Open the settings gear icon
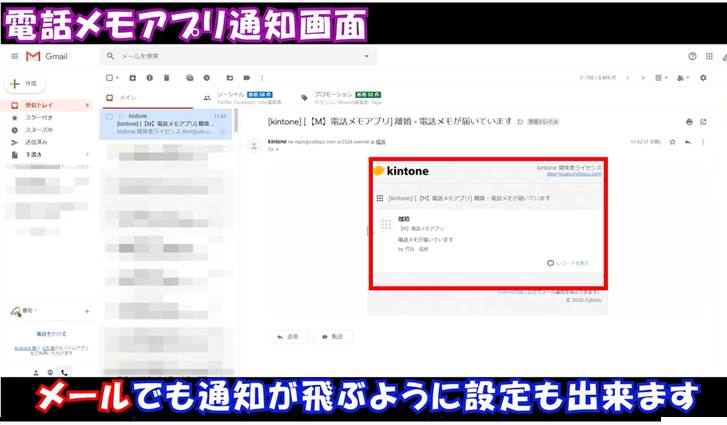The width and height of the screenshot is (727, 425). tap(703, 78)
